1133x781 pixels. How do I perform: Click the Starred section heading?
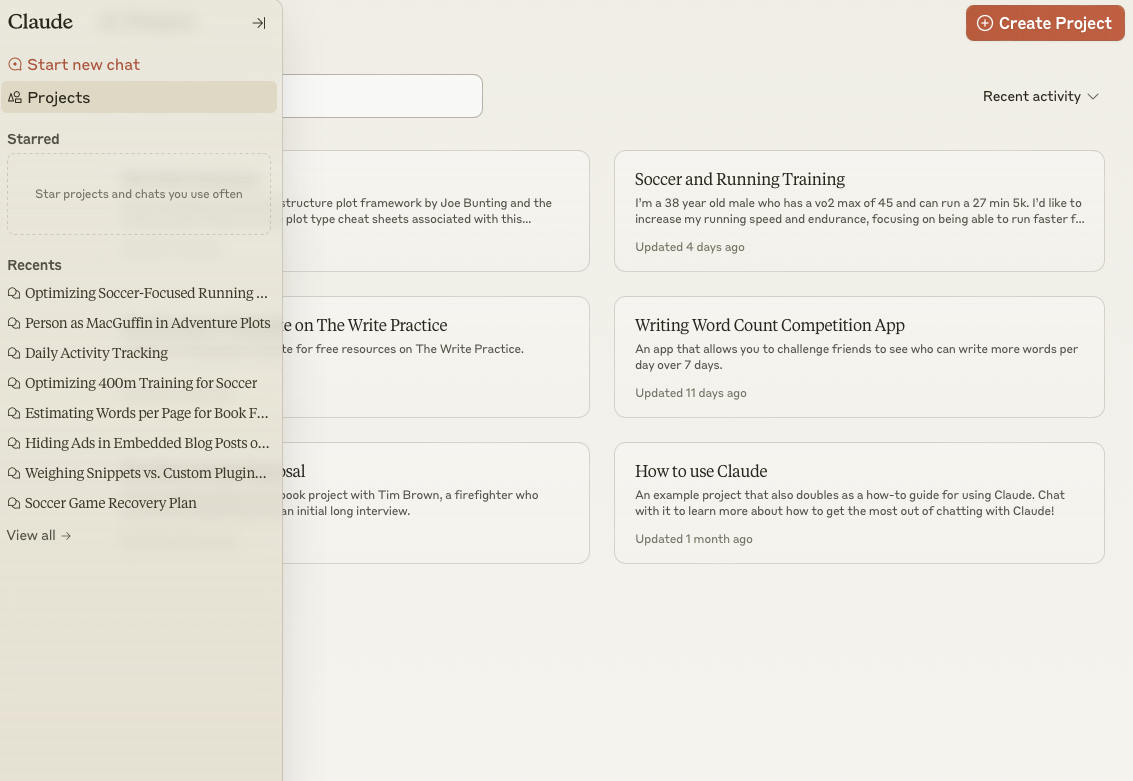pyautogui.click(x=33, y=139)
